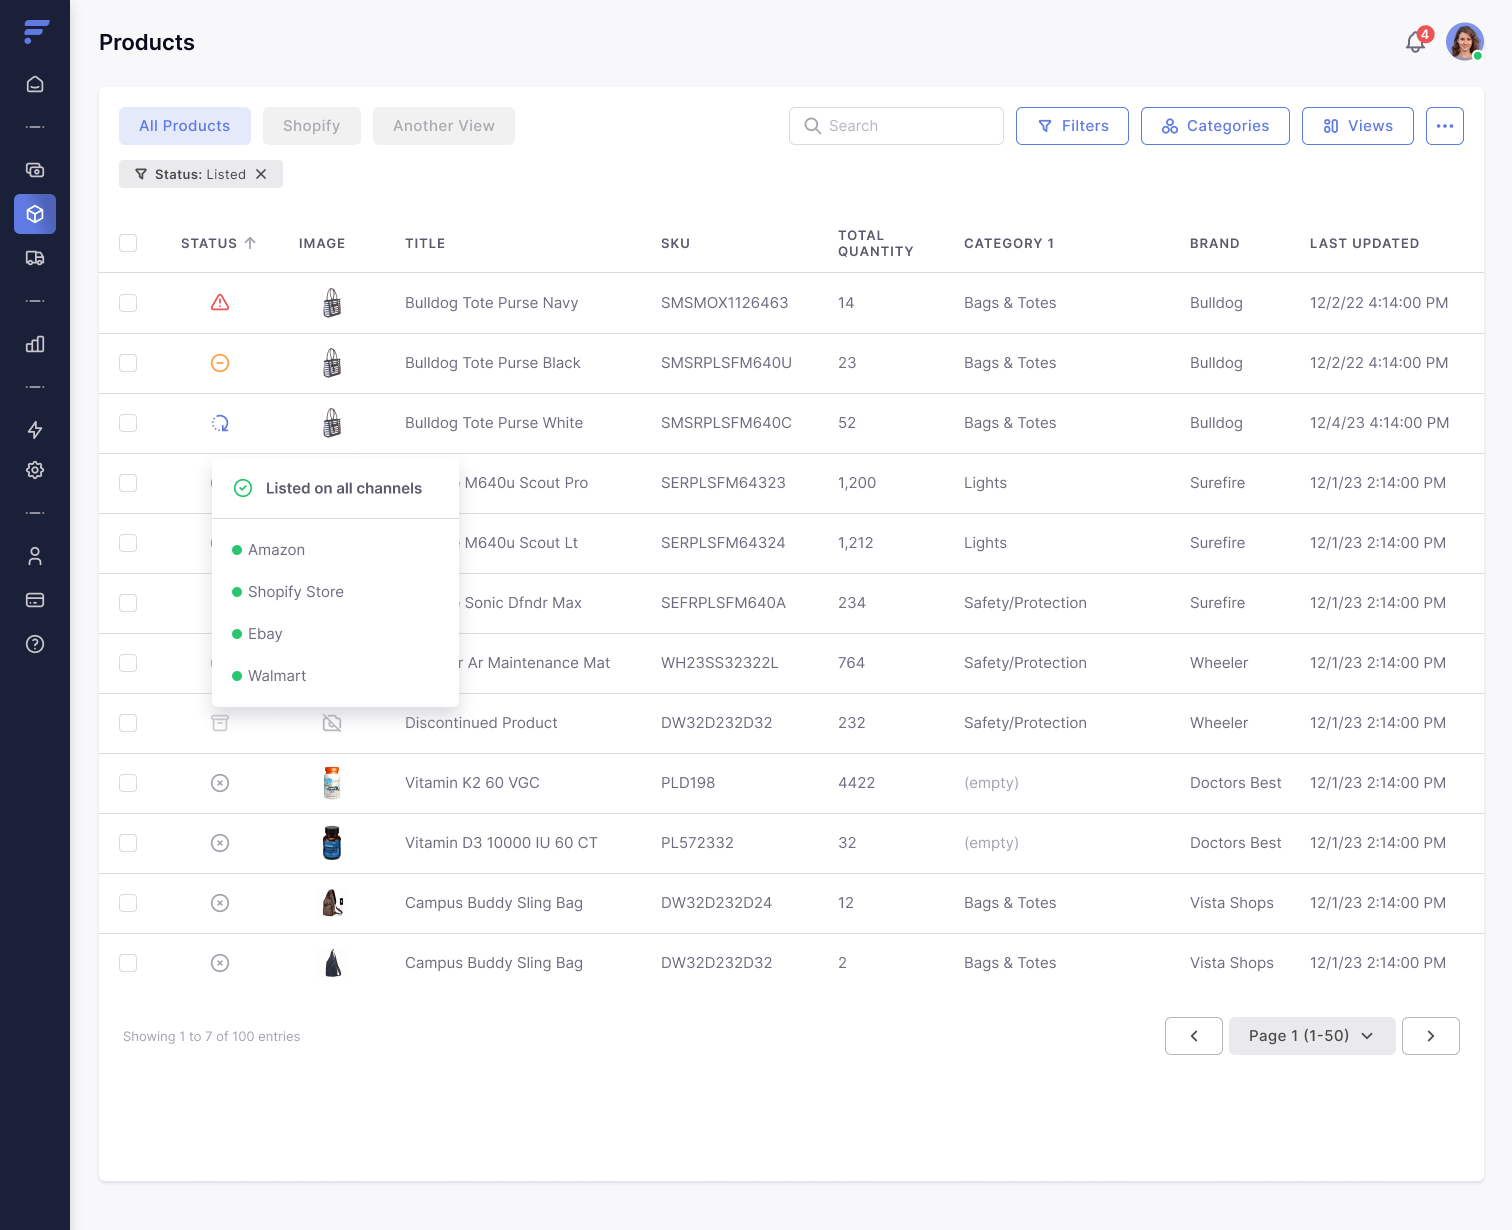This screenshot has height=1230, width=1512.
Task: Check the row checkbox for Discontinued Product
Action: click(x=128, y=723)
